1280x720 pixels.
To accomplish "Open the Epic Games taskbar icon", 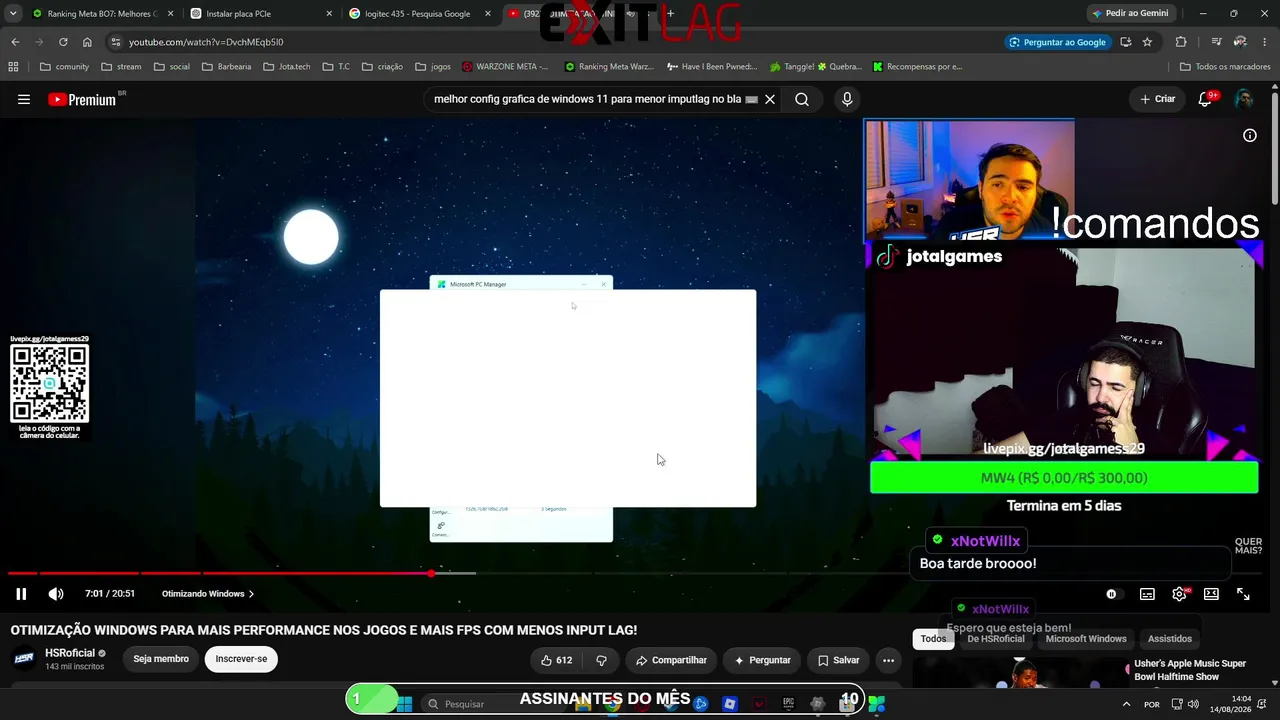I will [788, 704].
